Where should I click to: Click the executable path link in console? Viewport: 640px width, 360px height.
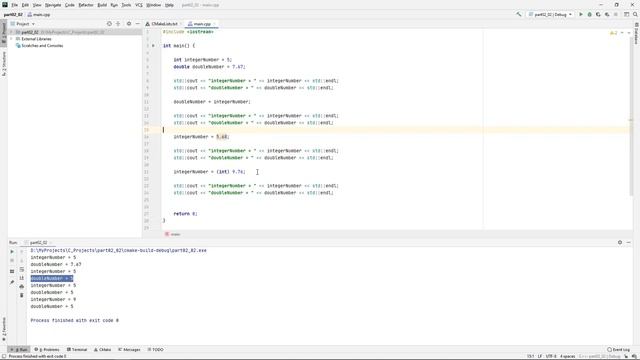[x=118, y=250]
